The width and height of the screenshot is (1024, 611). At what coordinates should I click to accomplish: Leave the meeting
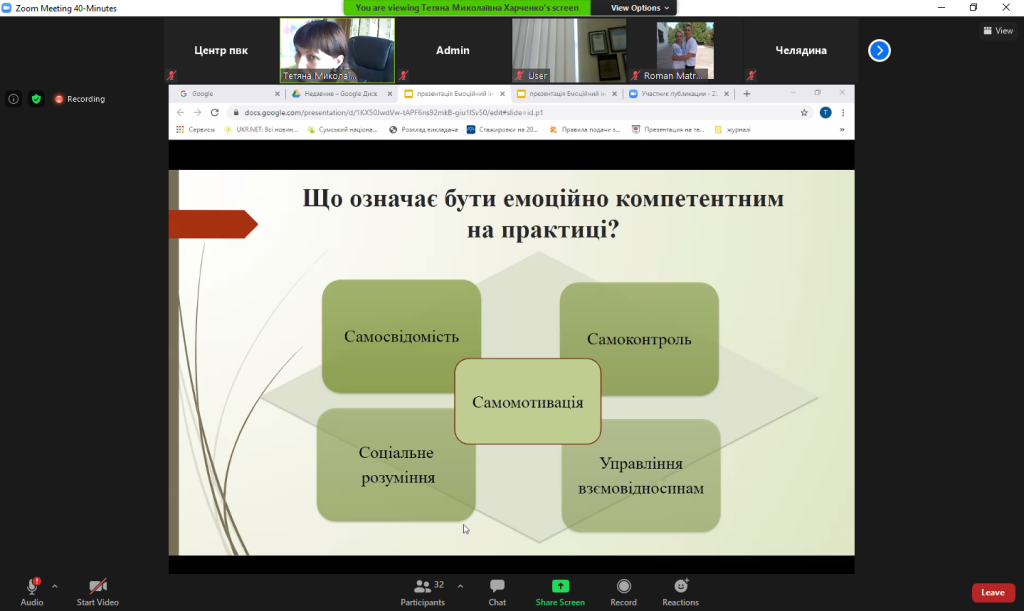point(992,592)
